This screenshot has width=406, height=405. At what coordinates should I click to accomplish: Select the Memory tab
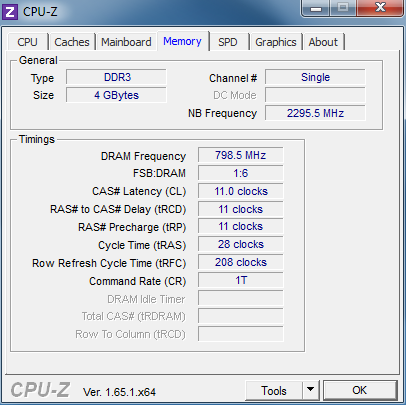tap(182, 41)
